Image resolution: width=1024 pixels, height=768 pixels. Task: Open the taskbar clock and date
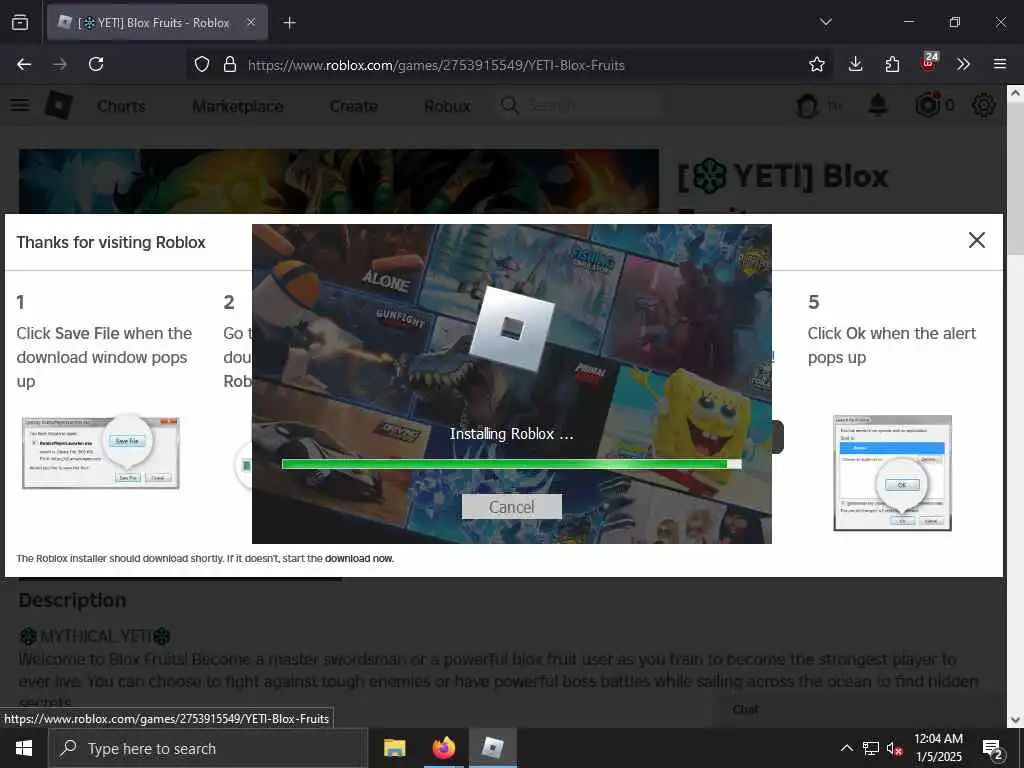938,748
